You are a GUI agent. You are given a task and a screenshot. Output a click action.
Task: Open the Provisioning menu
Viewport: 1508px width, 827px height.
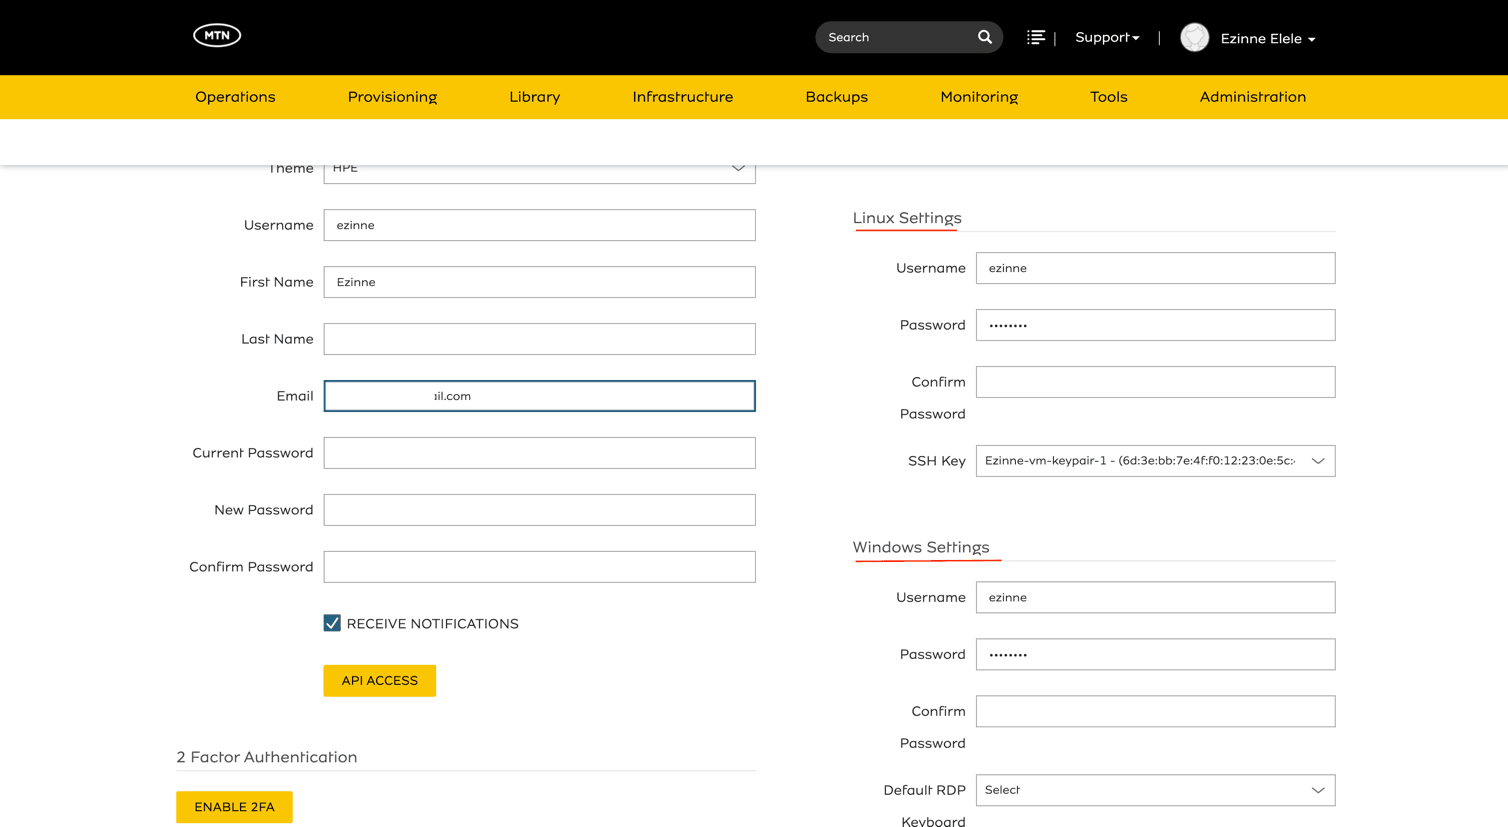(x=392, y=97)
